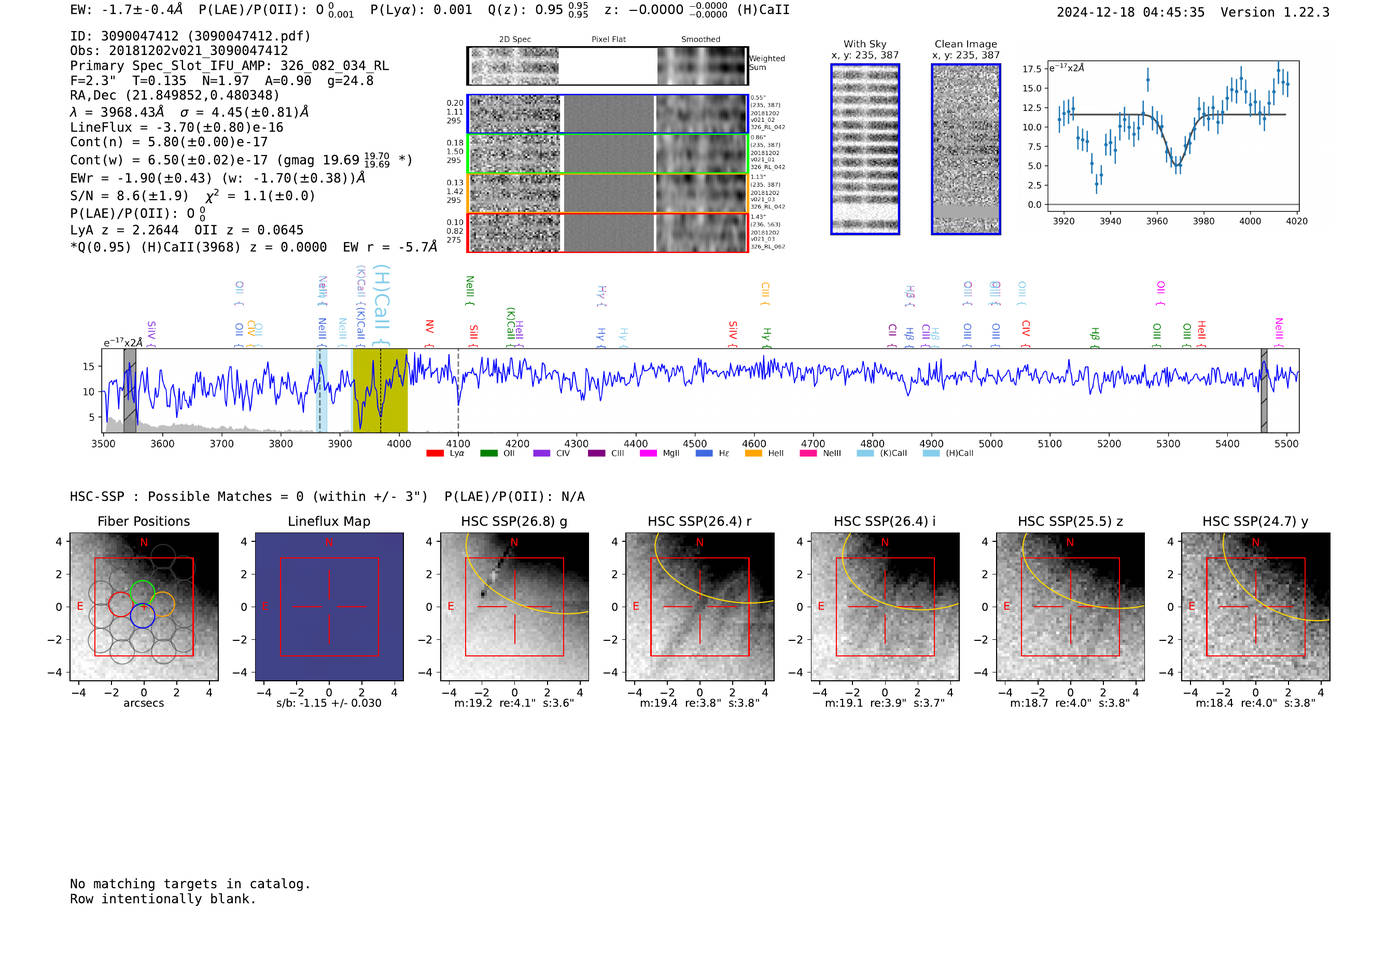This screenshot has height=953, width=1400.
Task: Open the Lineflux Map panel
Action: [329, 607]
